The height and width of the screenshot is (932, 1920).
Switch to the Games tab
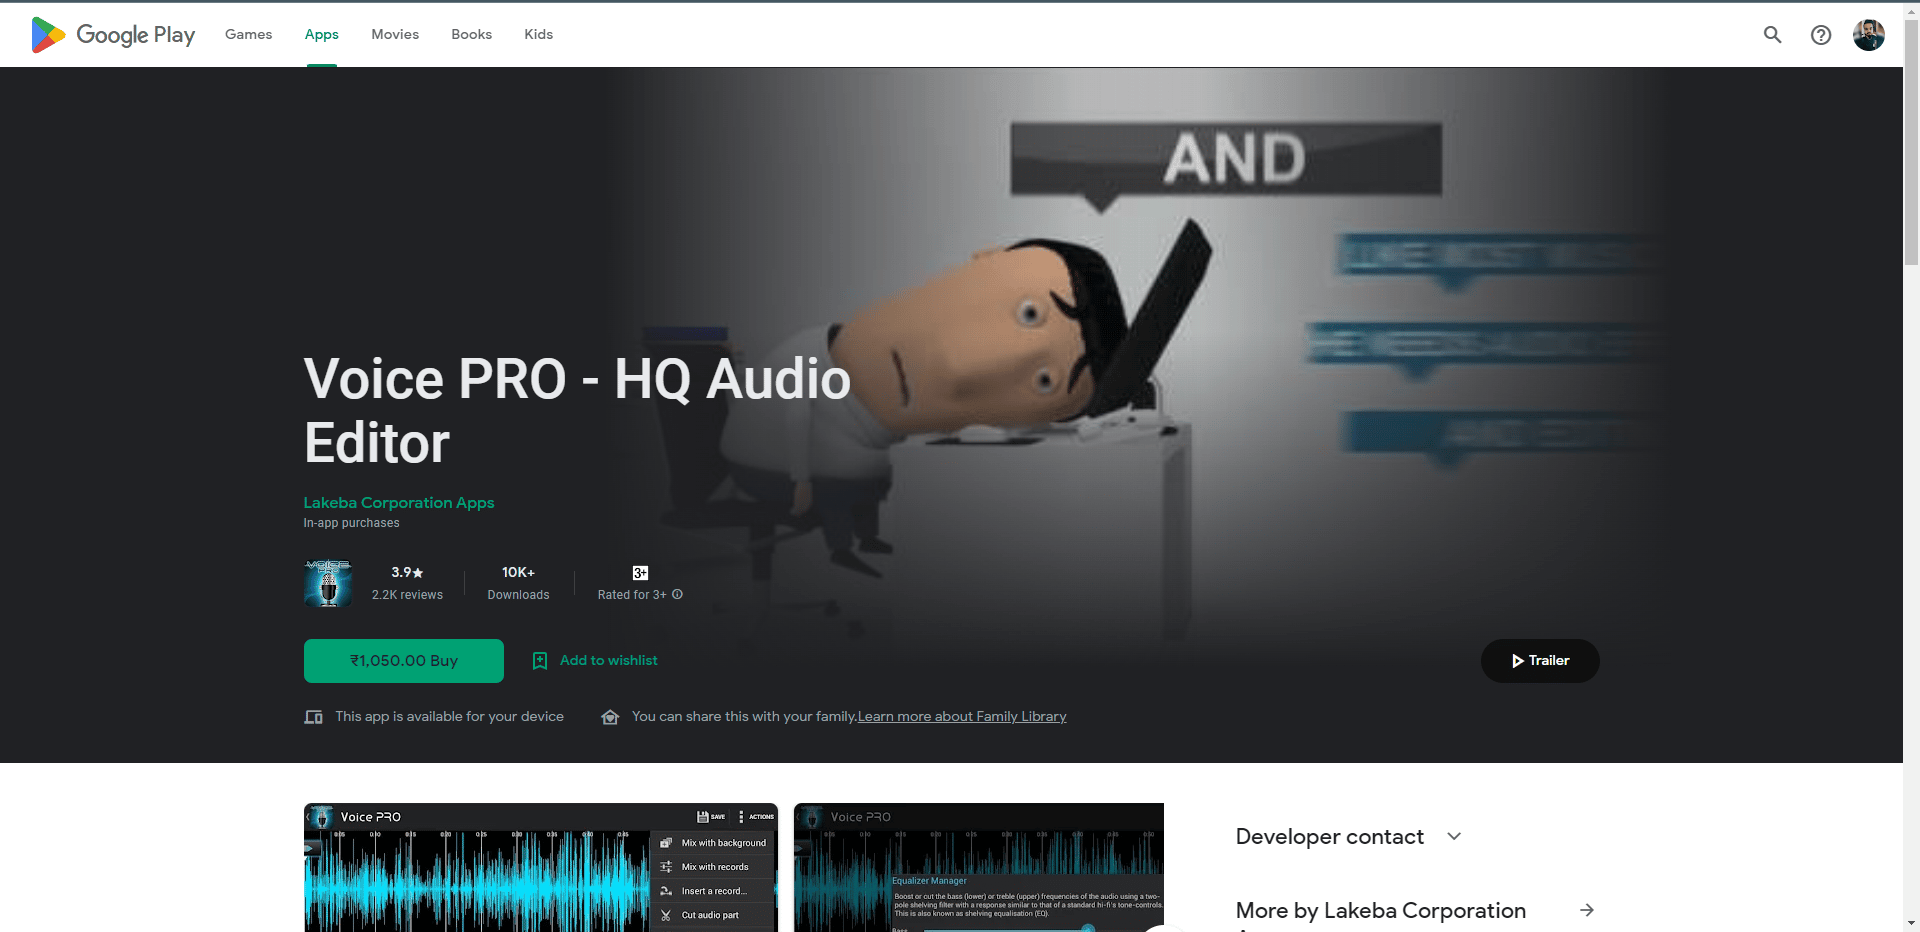(248, 35)
